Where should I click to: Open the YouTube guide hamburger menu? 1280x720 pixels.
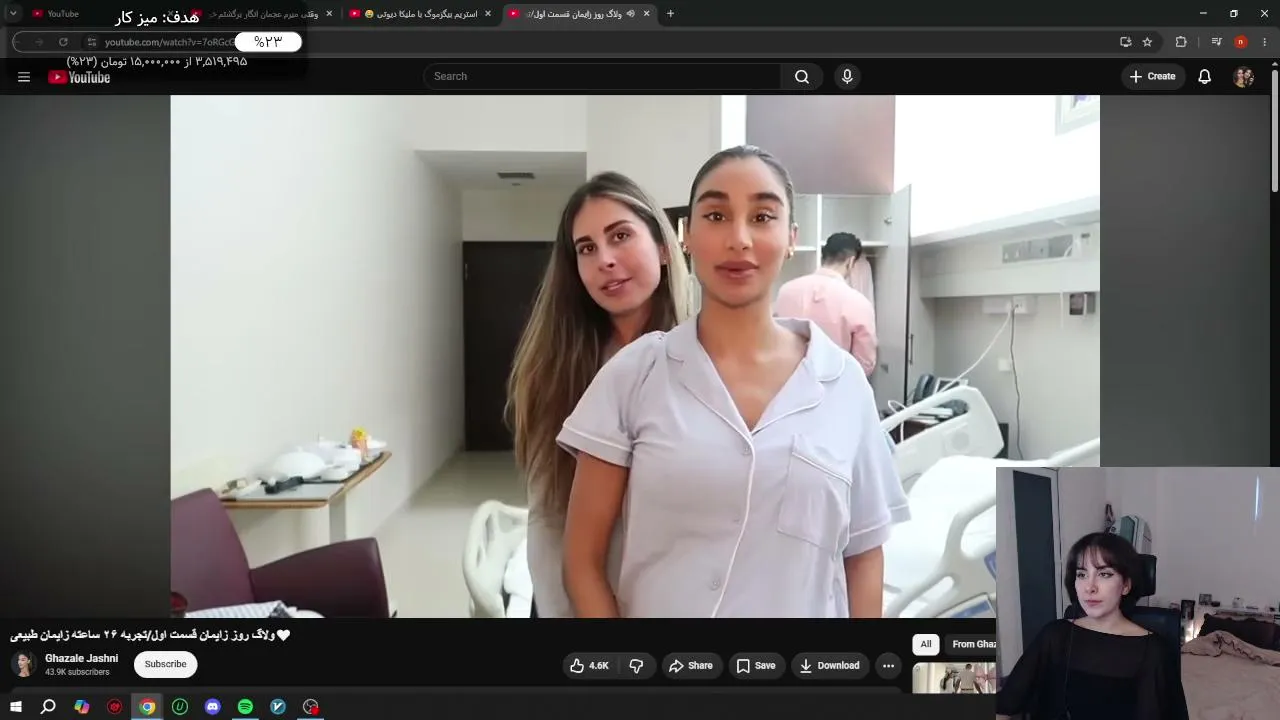coord(24,77)
